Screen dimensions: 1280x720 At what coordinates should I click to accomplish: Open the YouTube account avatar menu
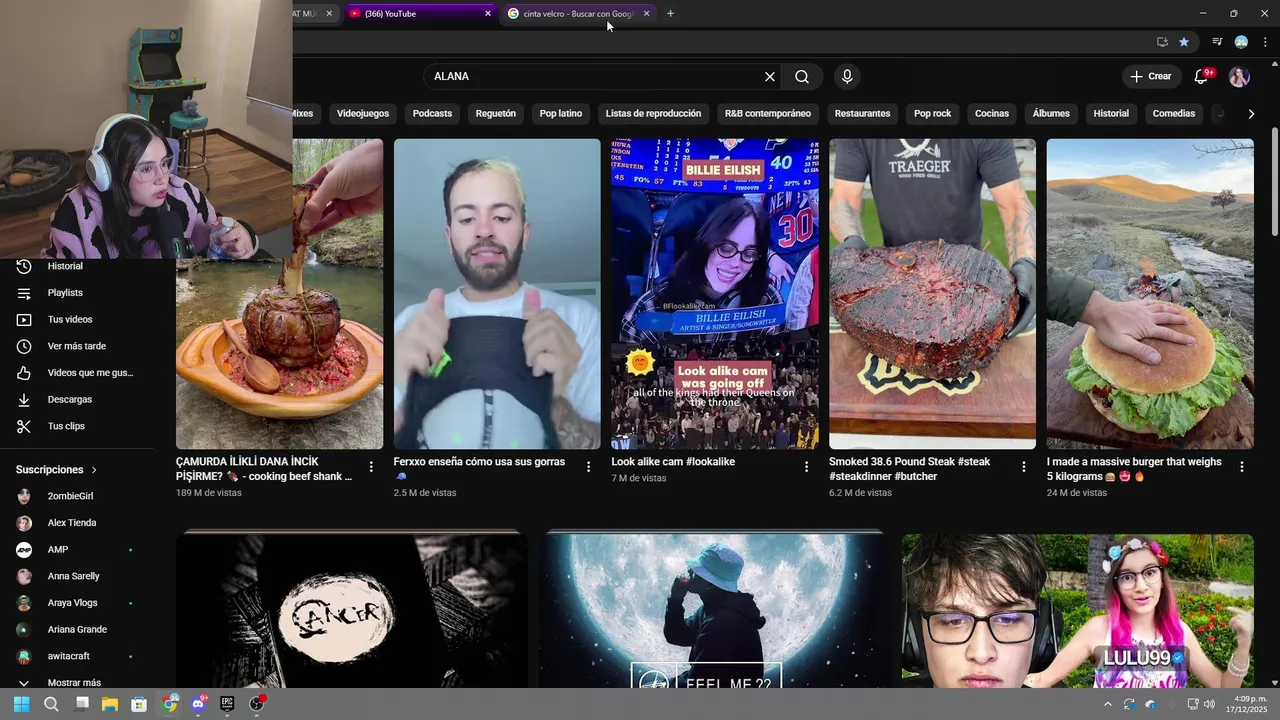point(1239,76)
